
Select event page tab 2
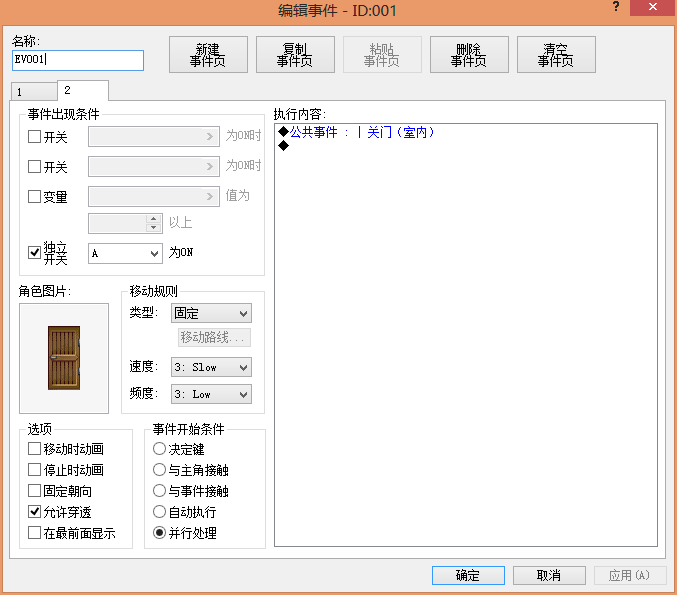tap(83, 90)
